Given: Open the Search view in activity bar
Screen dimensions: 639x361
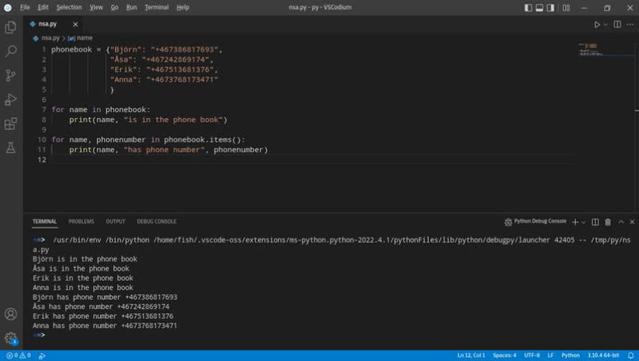Looking at the screenshot, I should coord(11,51).
